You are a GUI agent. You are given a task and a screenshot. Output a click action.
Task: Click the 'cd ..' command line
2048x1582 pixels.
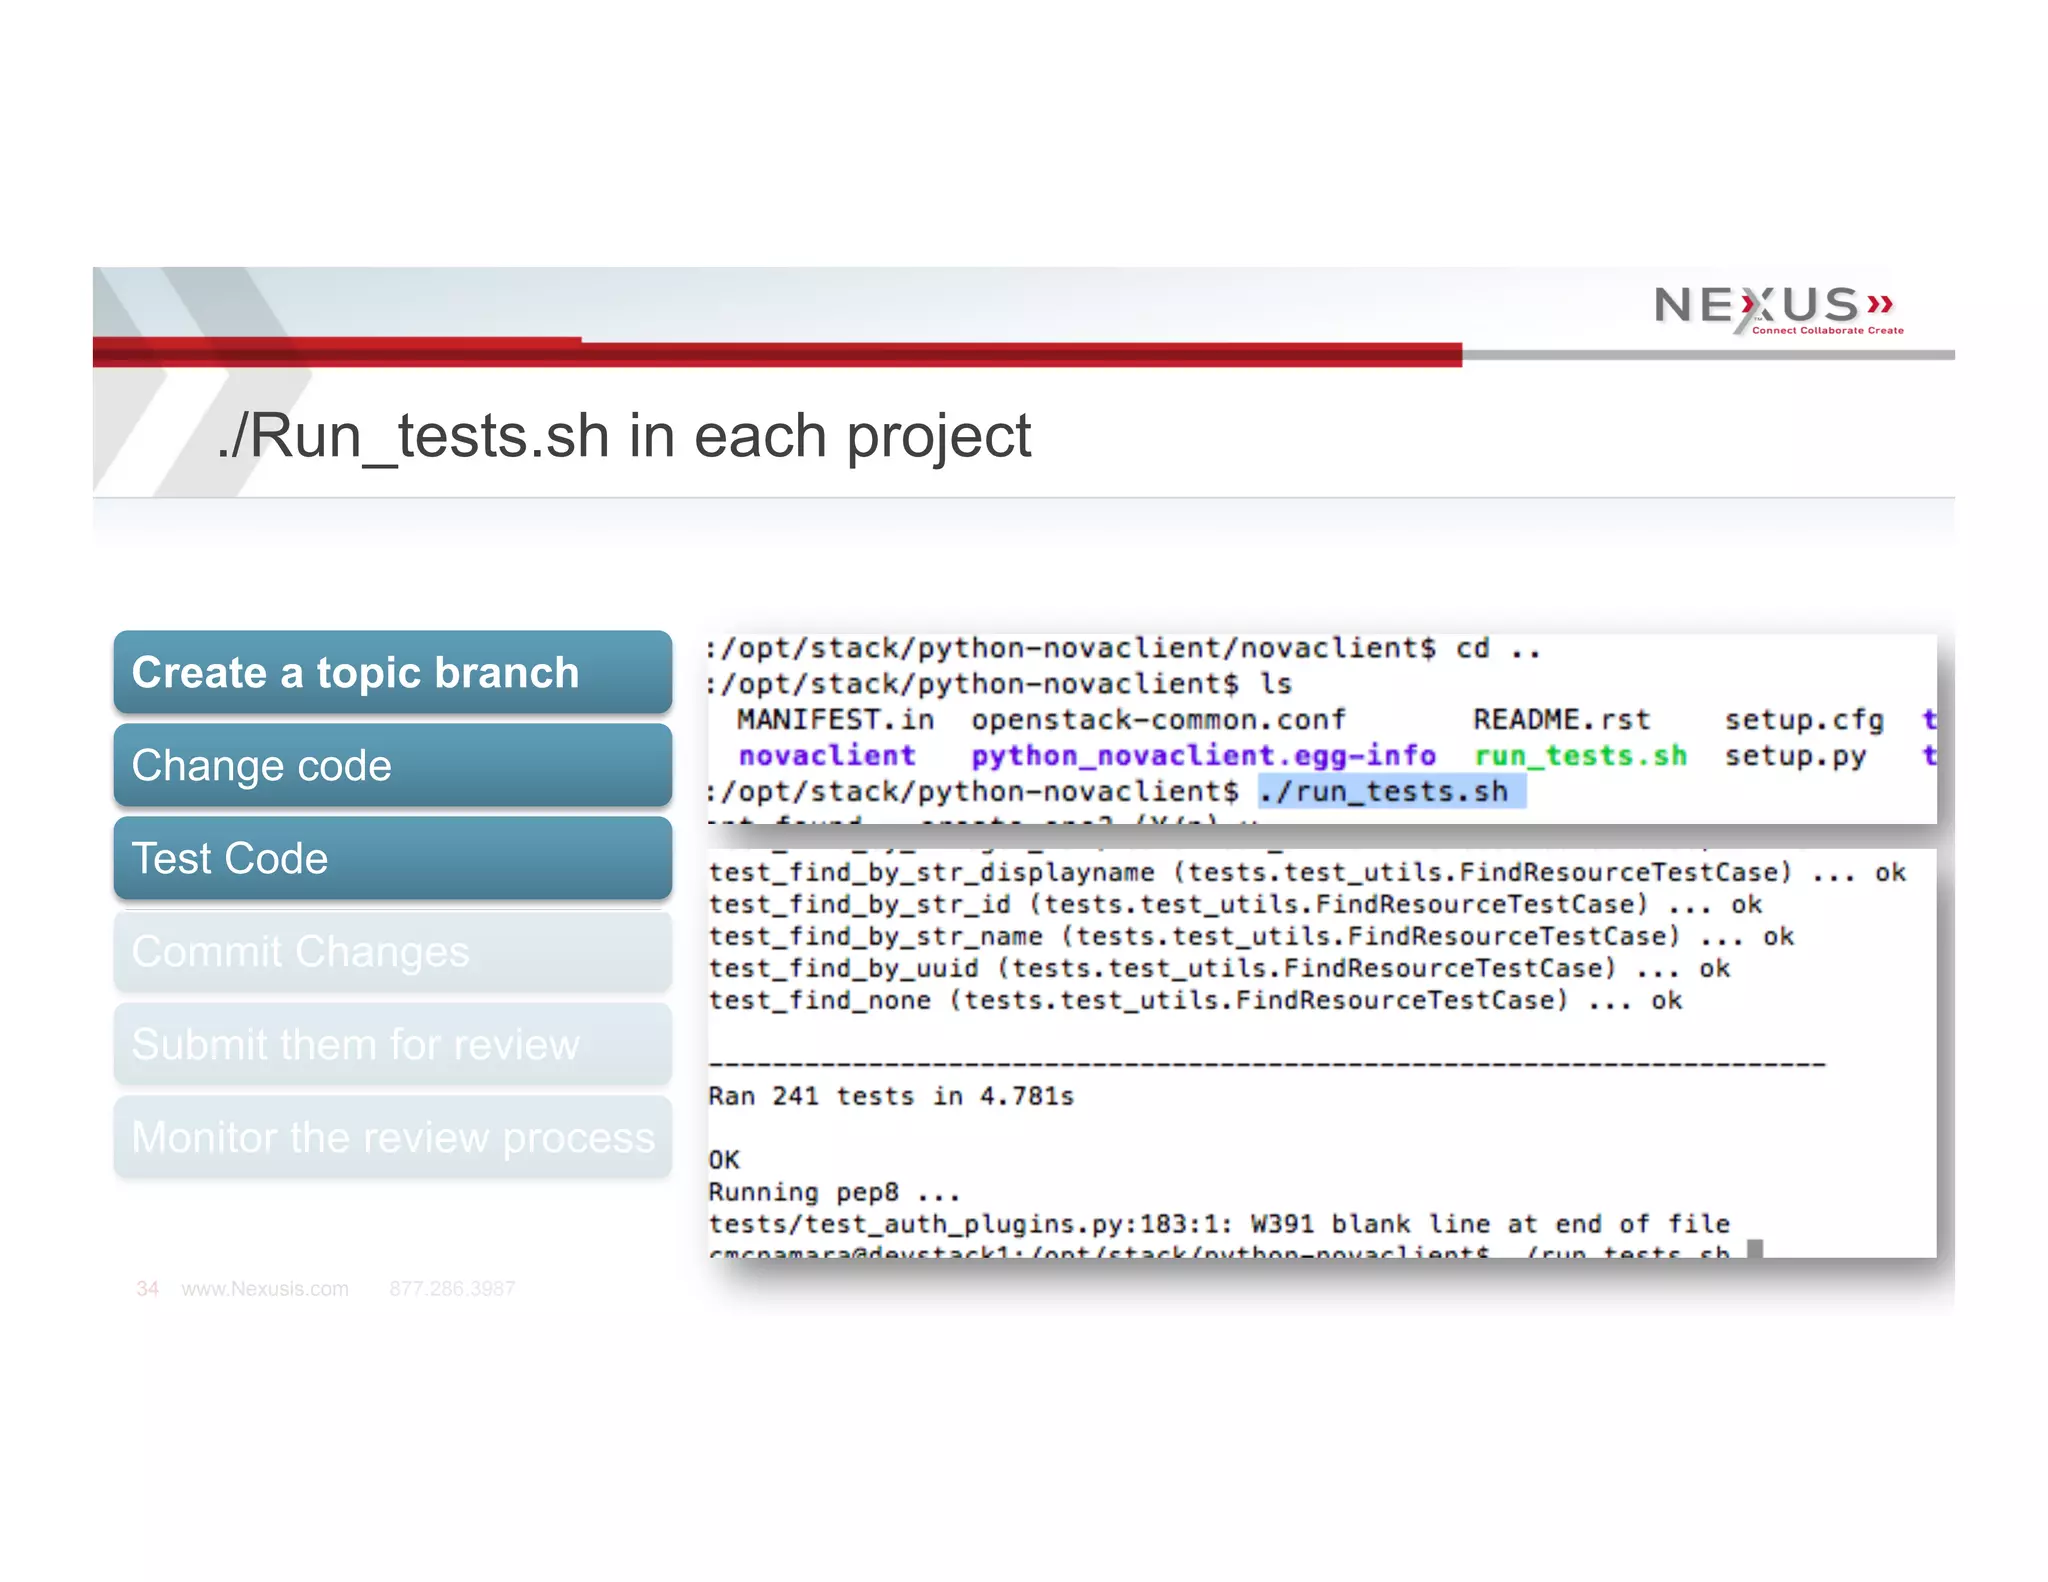pyautogui.click(x=1124, y=648)
